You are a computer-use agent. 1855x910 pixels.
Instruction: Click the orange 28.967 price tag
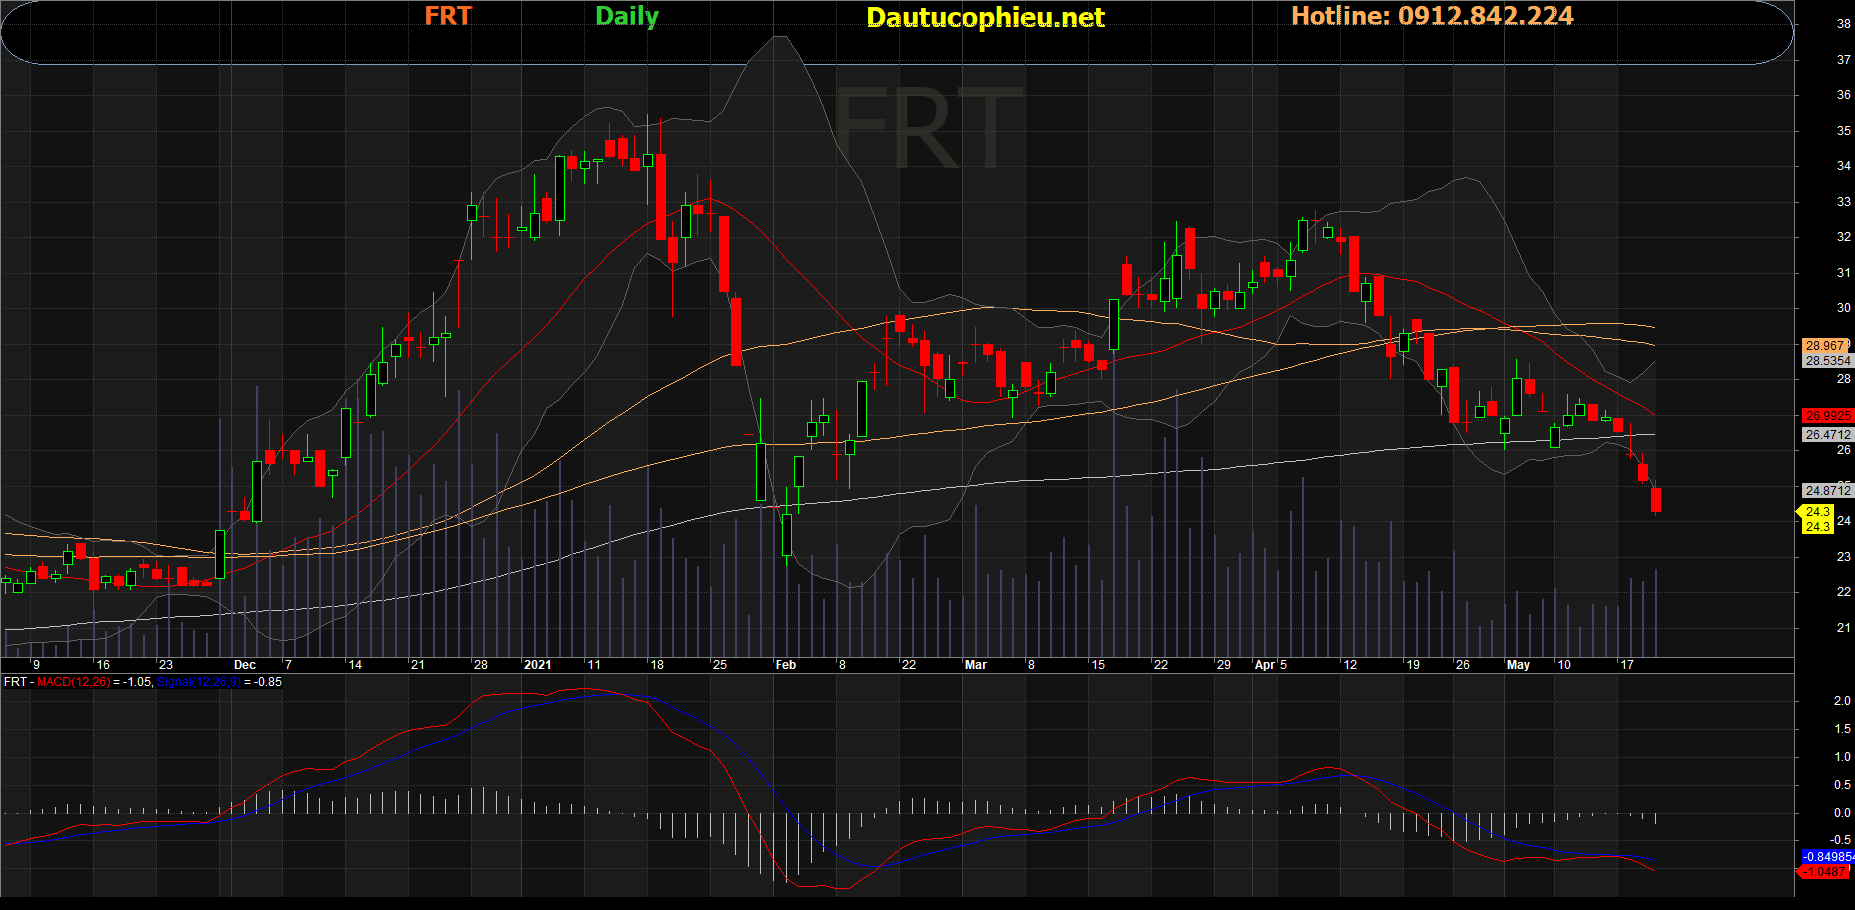coord(1825,346)
